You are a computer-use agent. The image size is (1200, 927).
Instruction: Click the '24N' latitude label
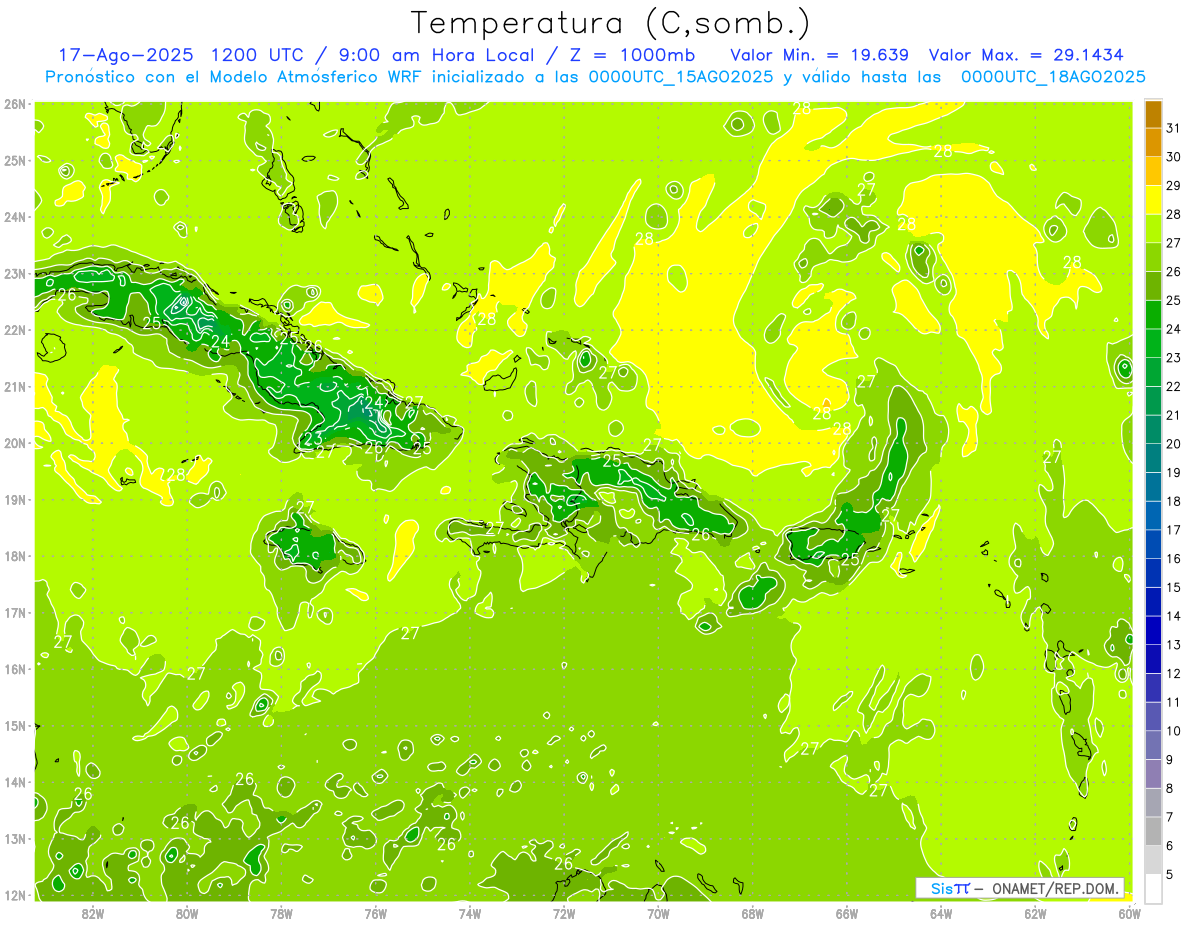(x=15, y=217)
